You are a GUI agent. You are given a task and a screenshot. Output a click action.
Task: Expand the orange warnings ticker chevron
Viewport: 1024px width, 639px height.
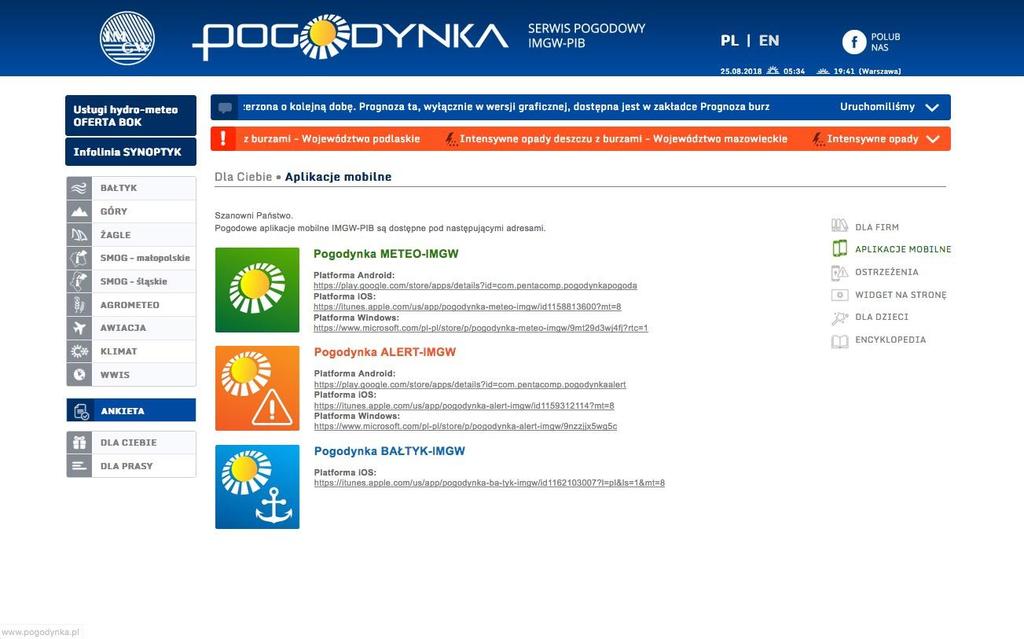(x=933, y=139)
